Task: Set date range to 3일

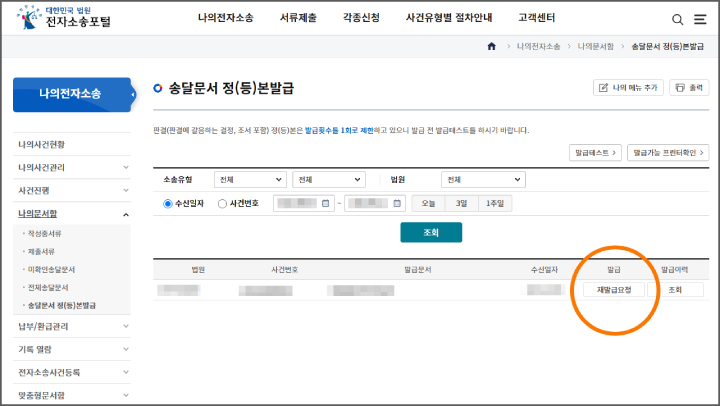Action: coord(461,203)
